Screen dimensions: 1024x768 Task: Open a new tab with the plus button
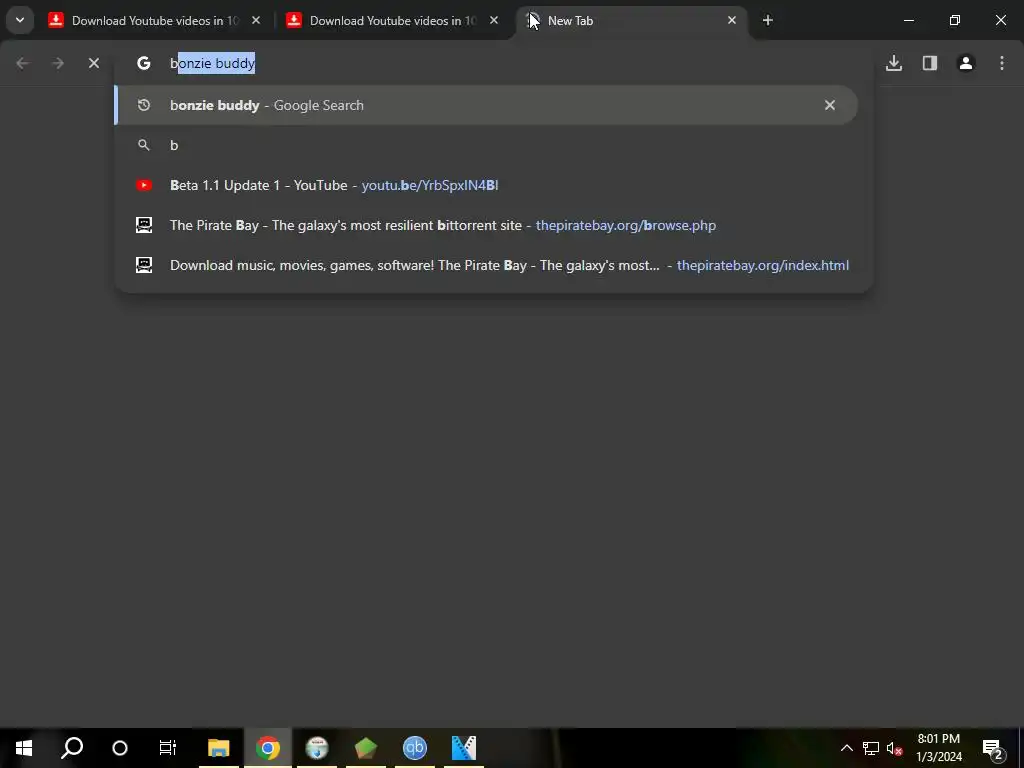(x=767, y=21)
